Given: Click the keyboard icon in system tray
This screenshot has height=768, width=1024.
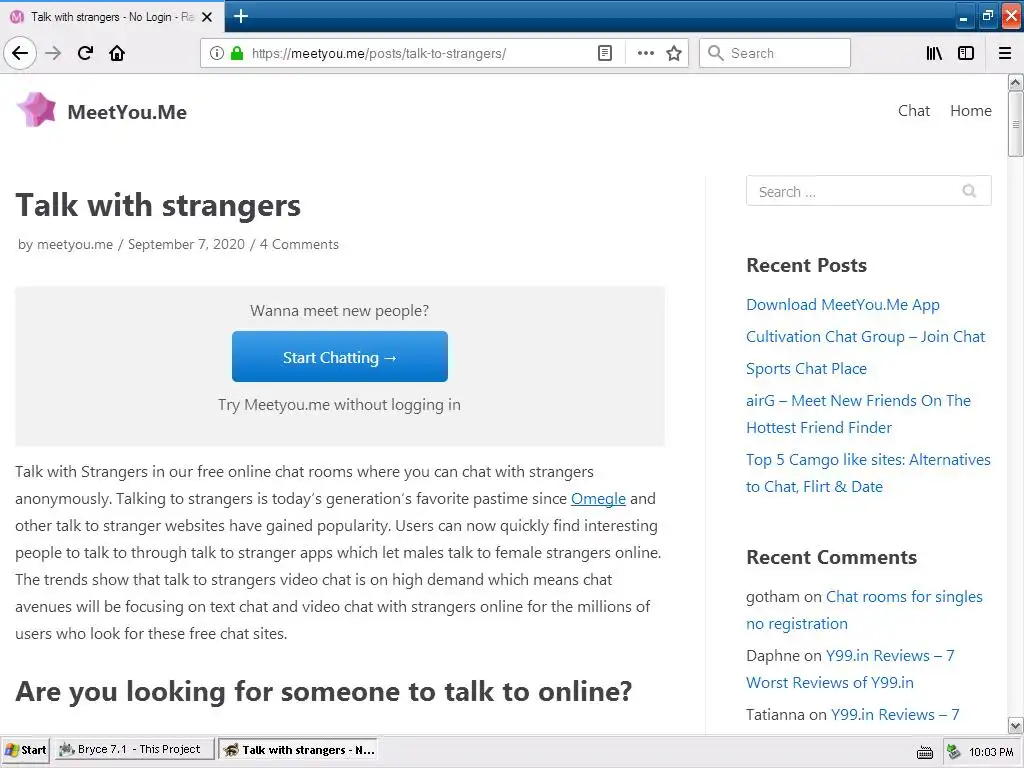Looking at the screenshot, I should click(925, 752).
